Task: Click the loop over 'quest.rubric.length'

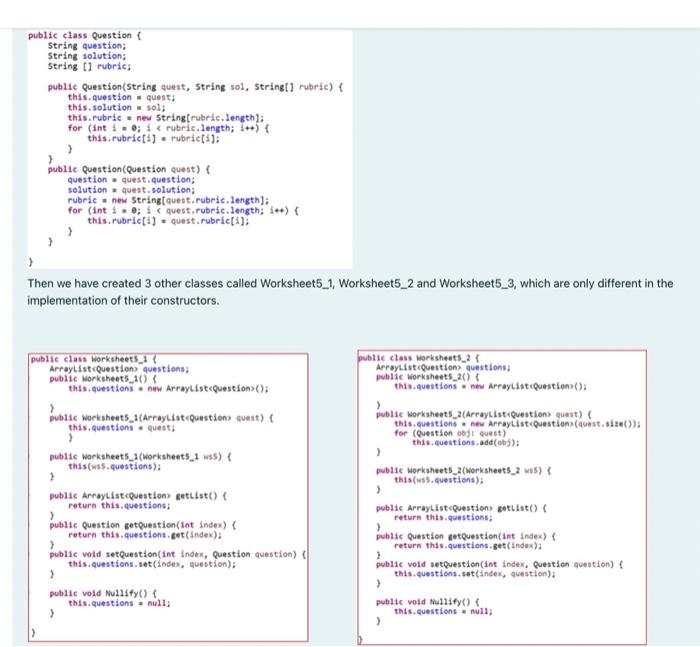Action: click(183, 210)
